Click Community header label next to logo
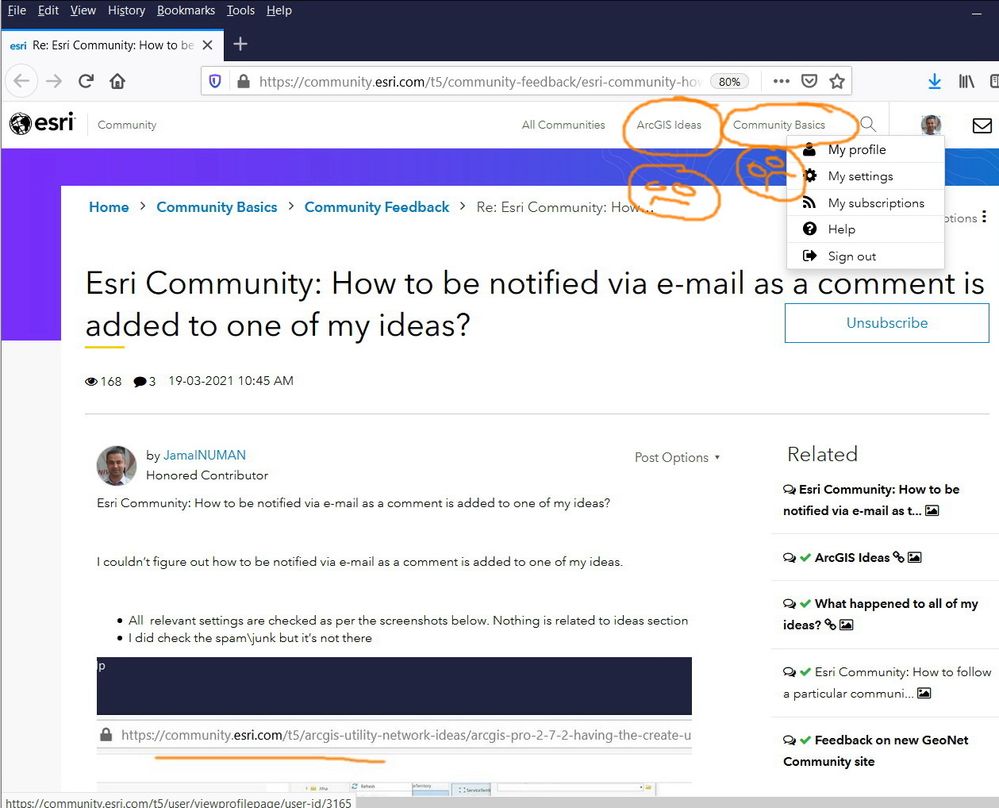Viewport: 999px width, 808px height. point(127,125)
